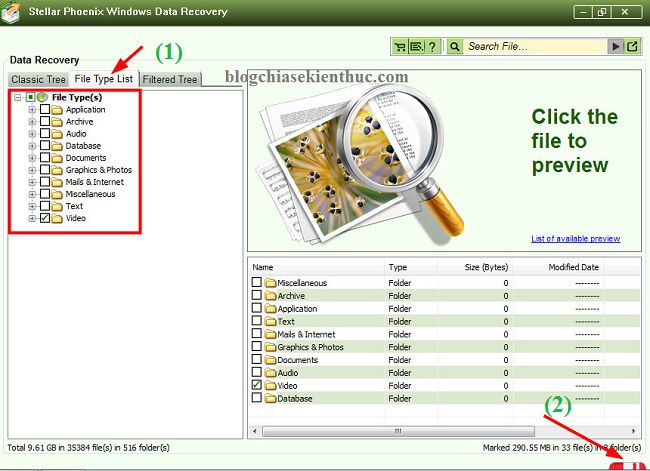Expand the Archive tree node
Image resolution: width=650 pixels, height=471 pixels.
[32, 122]
